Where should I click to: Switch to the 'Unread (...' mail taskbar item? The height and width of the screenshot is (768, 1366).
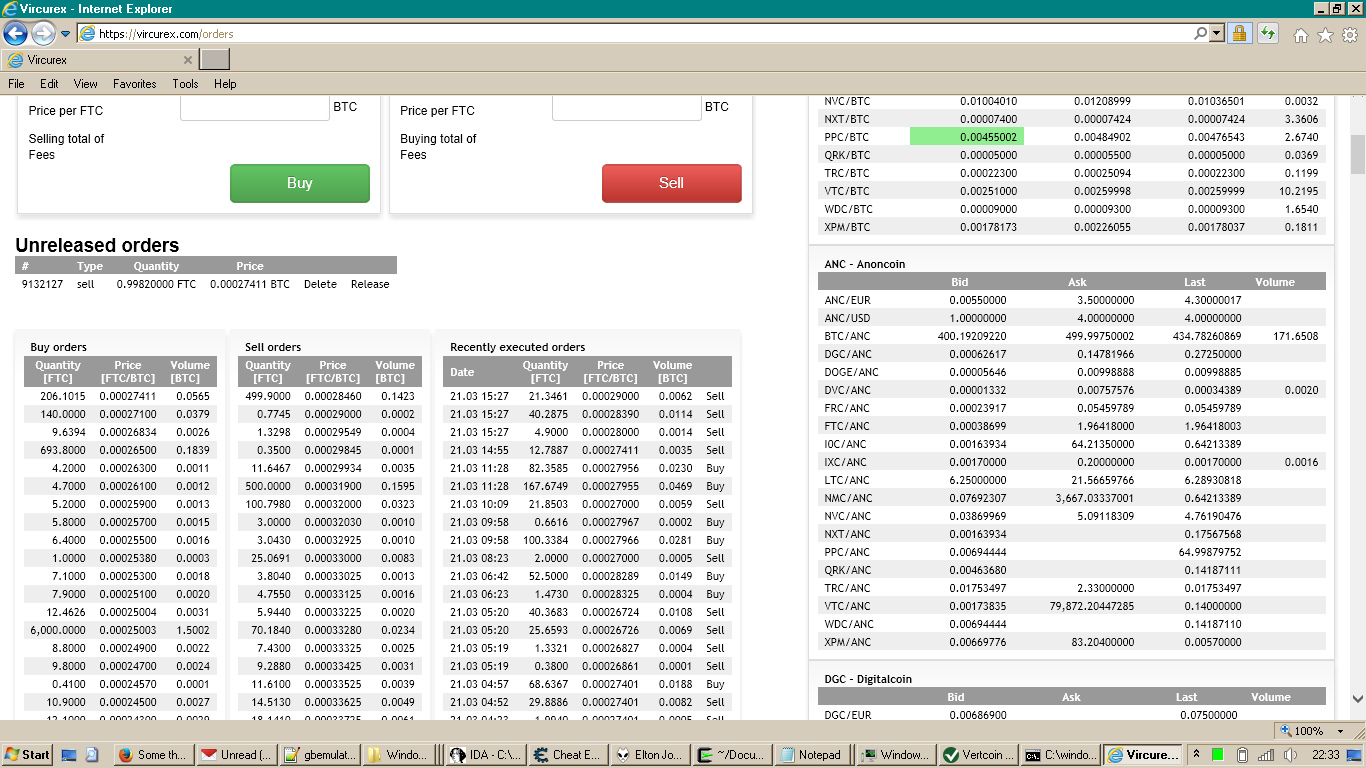tap(235, 755)
